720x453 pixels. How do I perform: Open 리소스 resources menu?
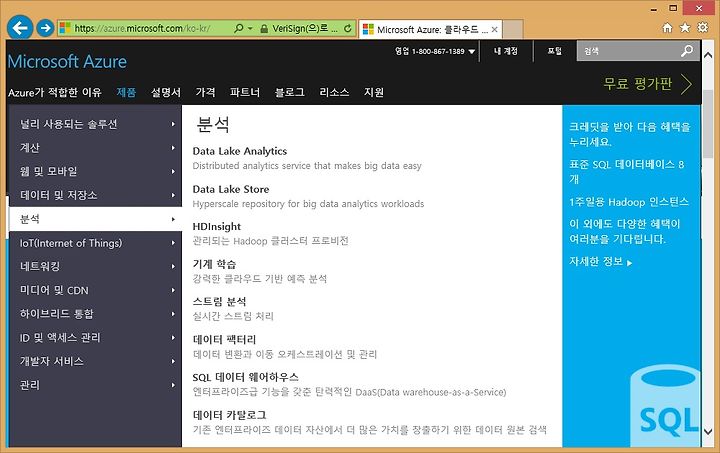[334, 92]
